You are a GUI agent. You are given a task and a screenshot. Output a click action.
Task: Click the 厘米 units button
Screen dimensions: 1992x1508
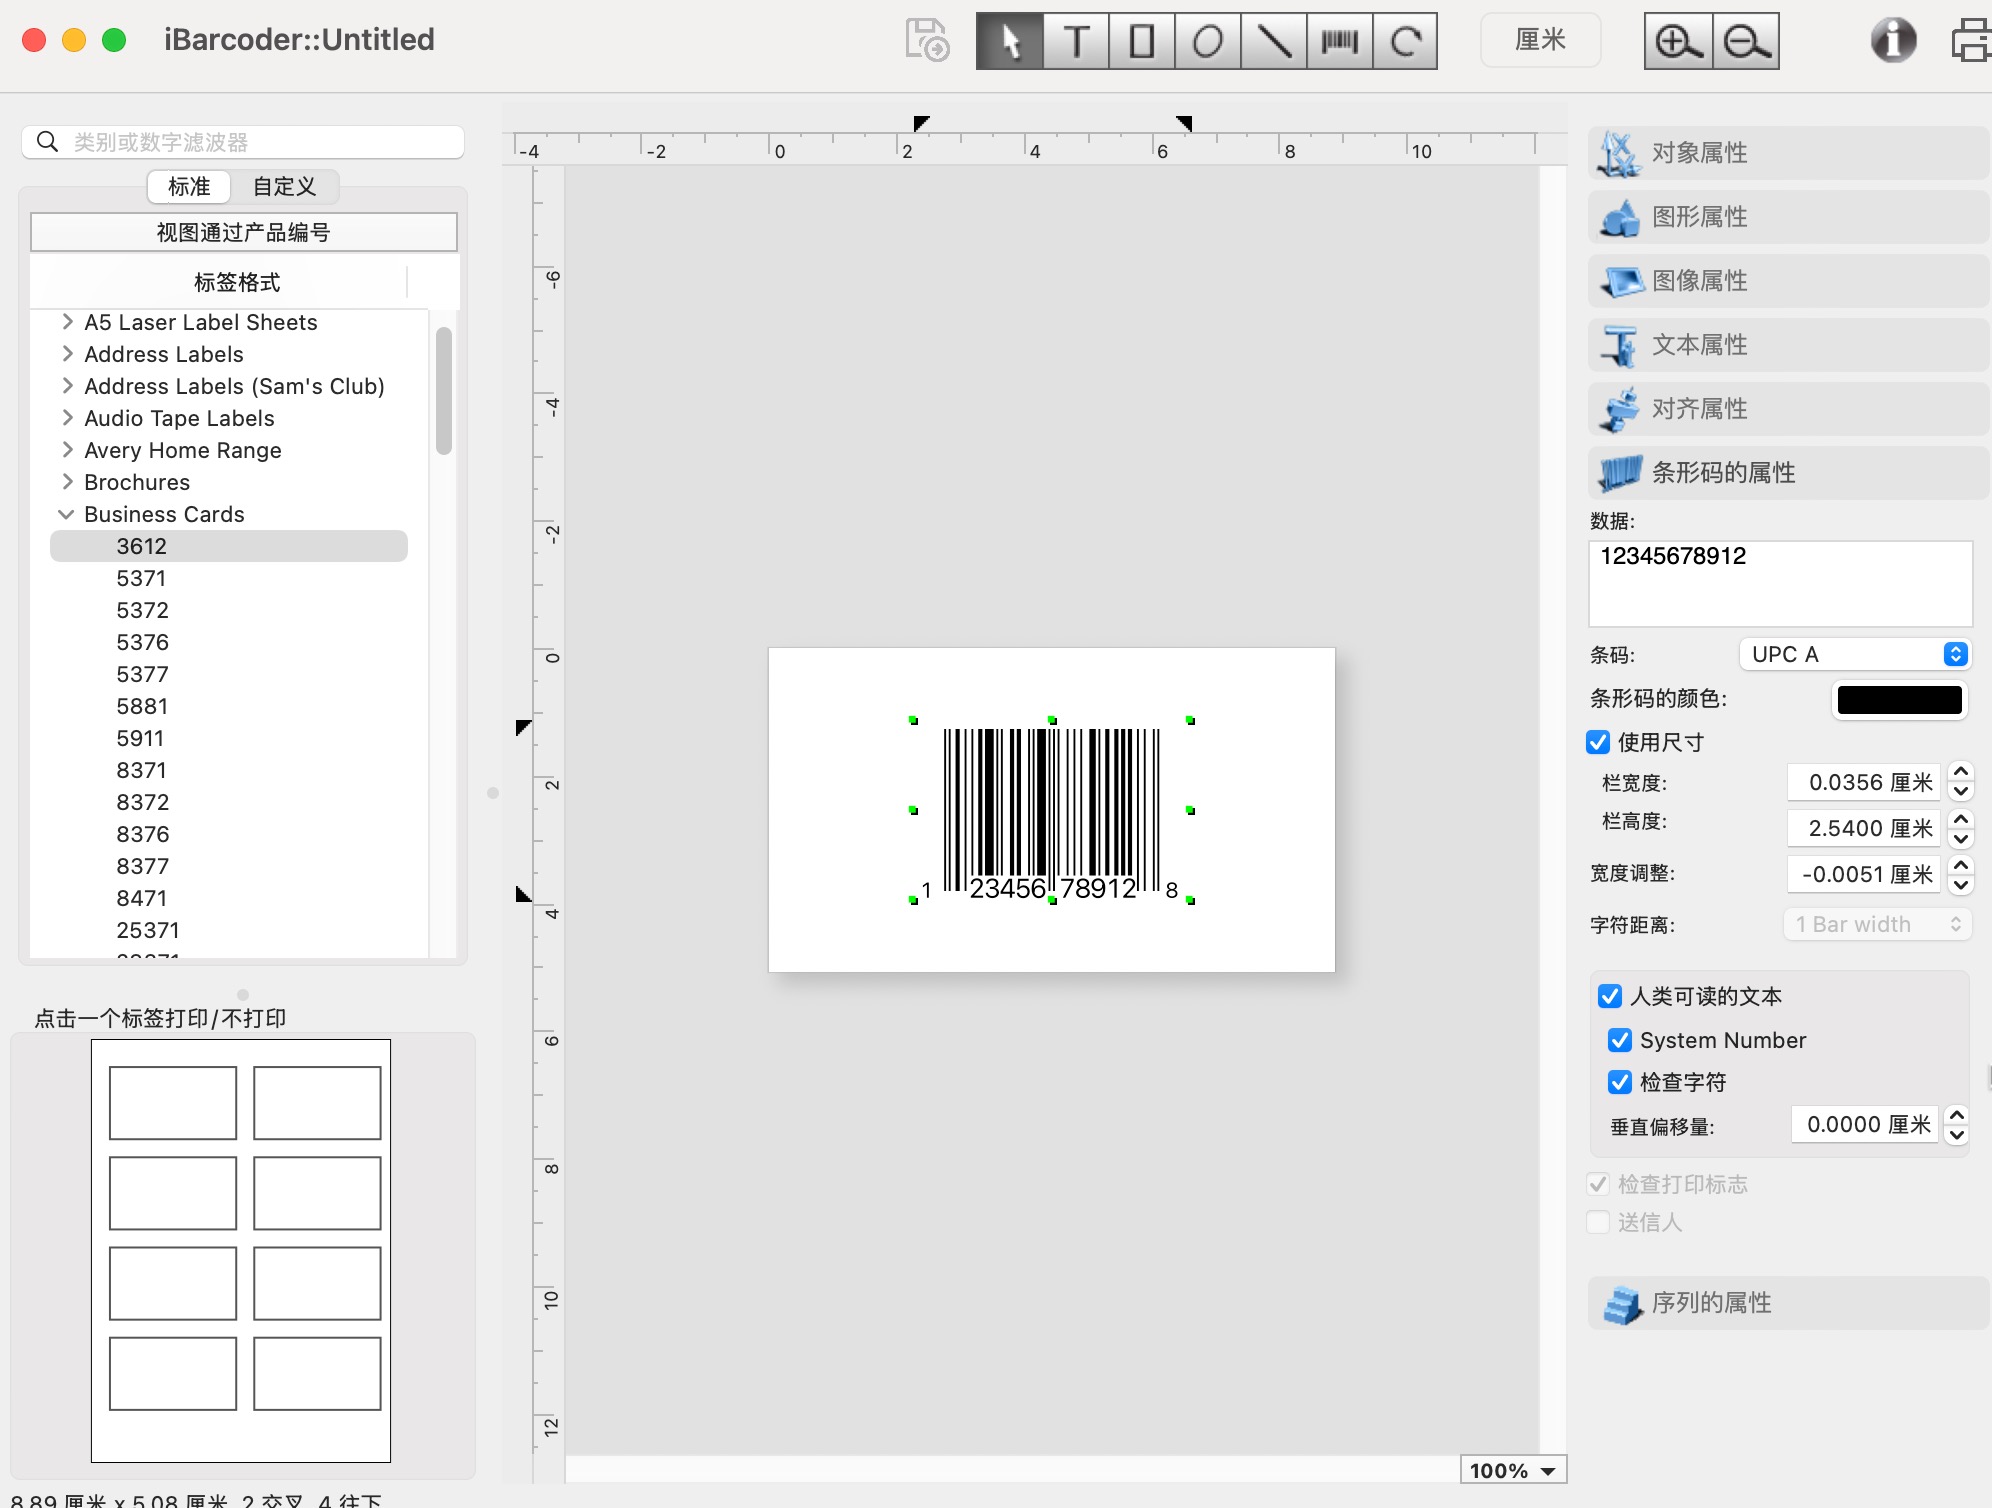click(1540, 40)
